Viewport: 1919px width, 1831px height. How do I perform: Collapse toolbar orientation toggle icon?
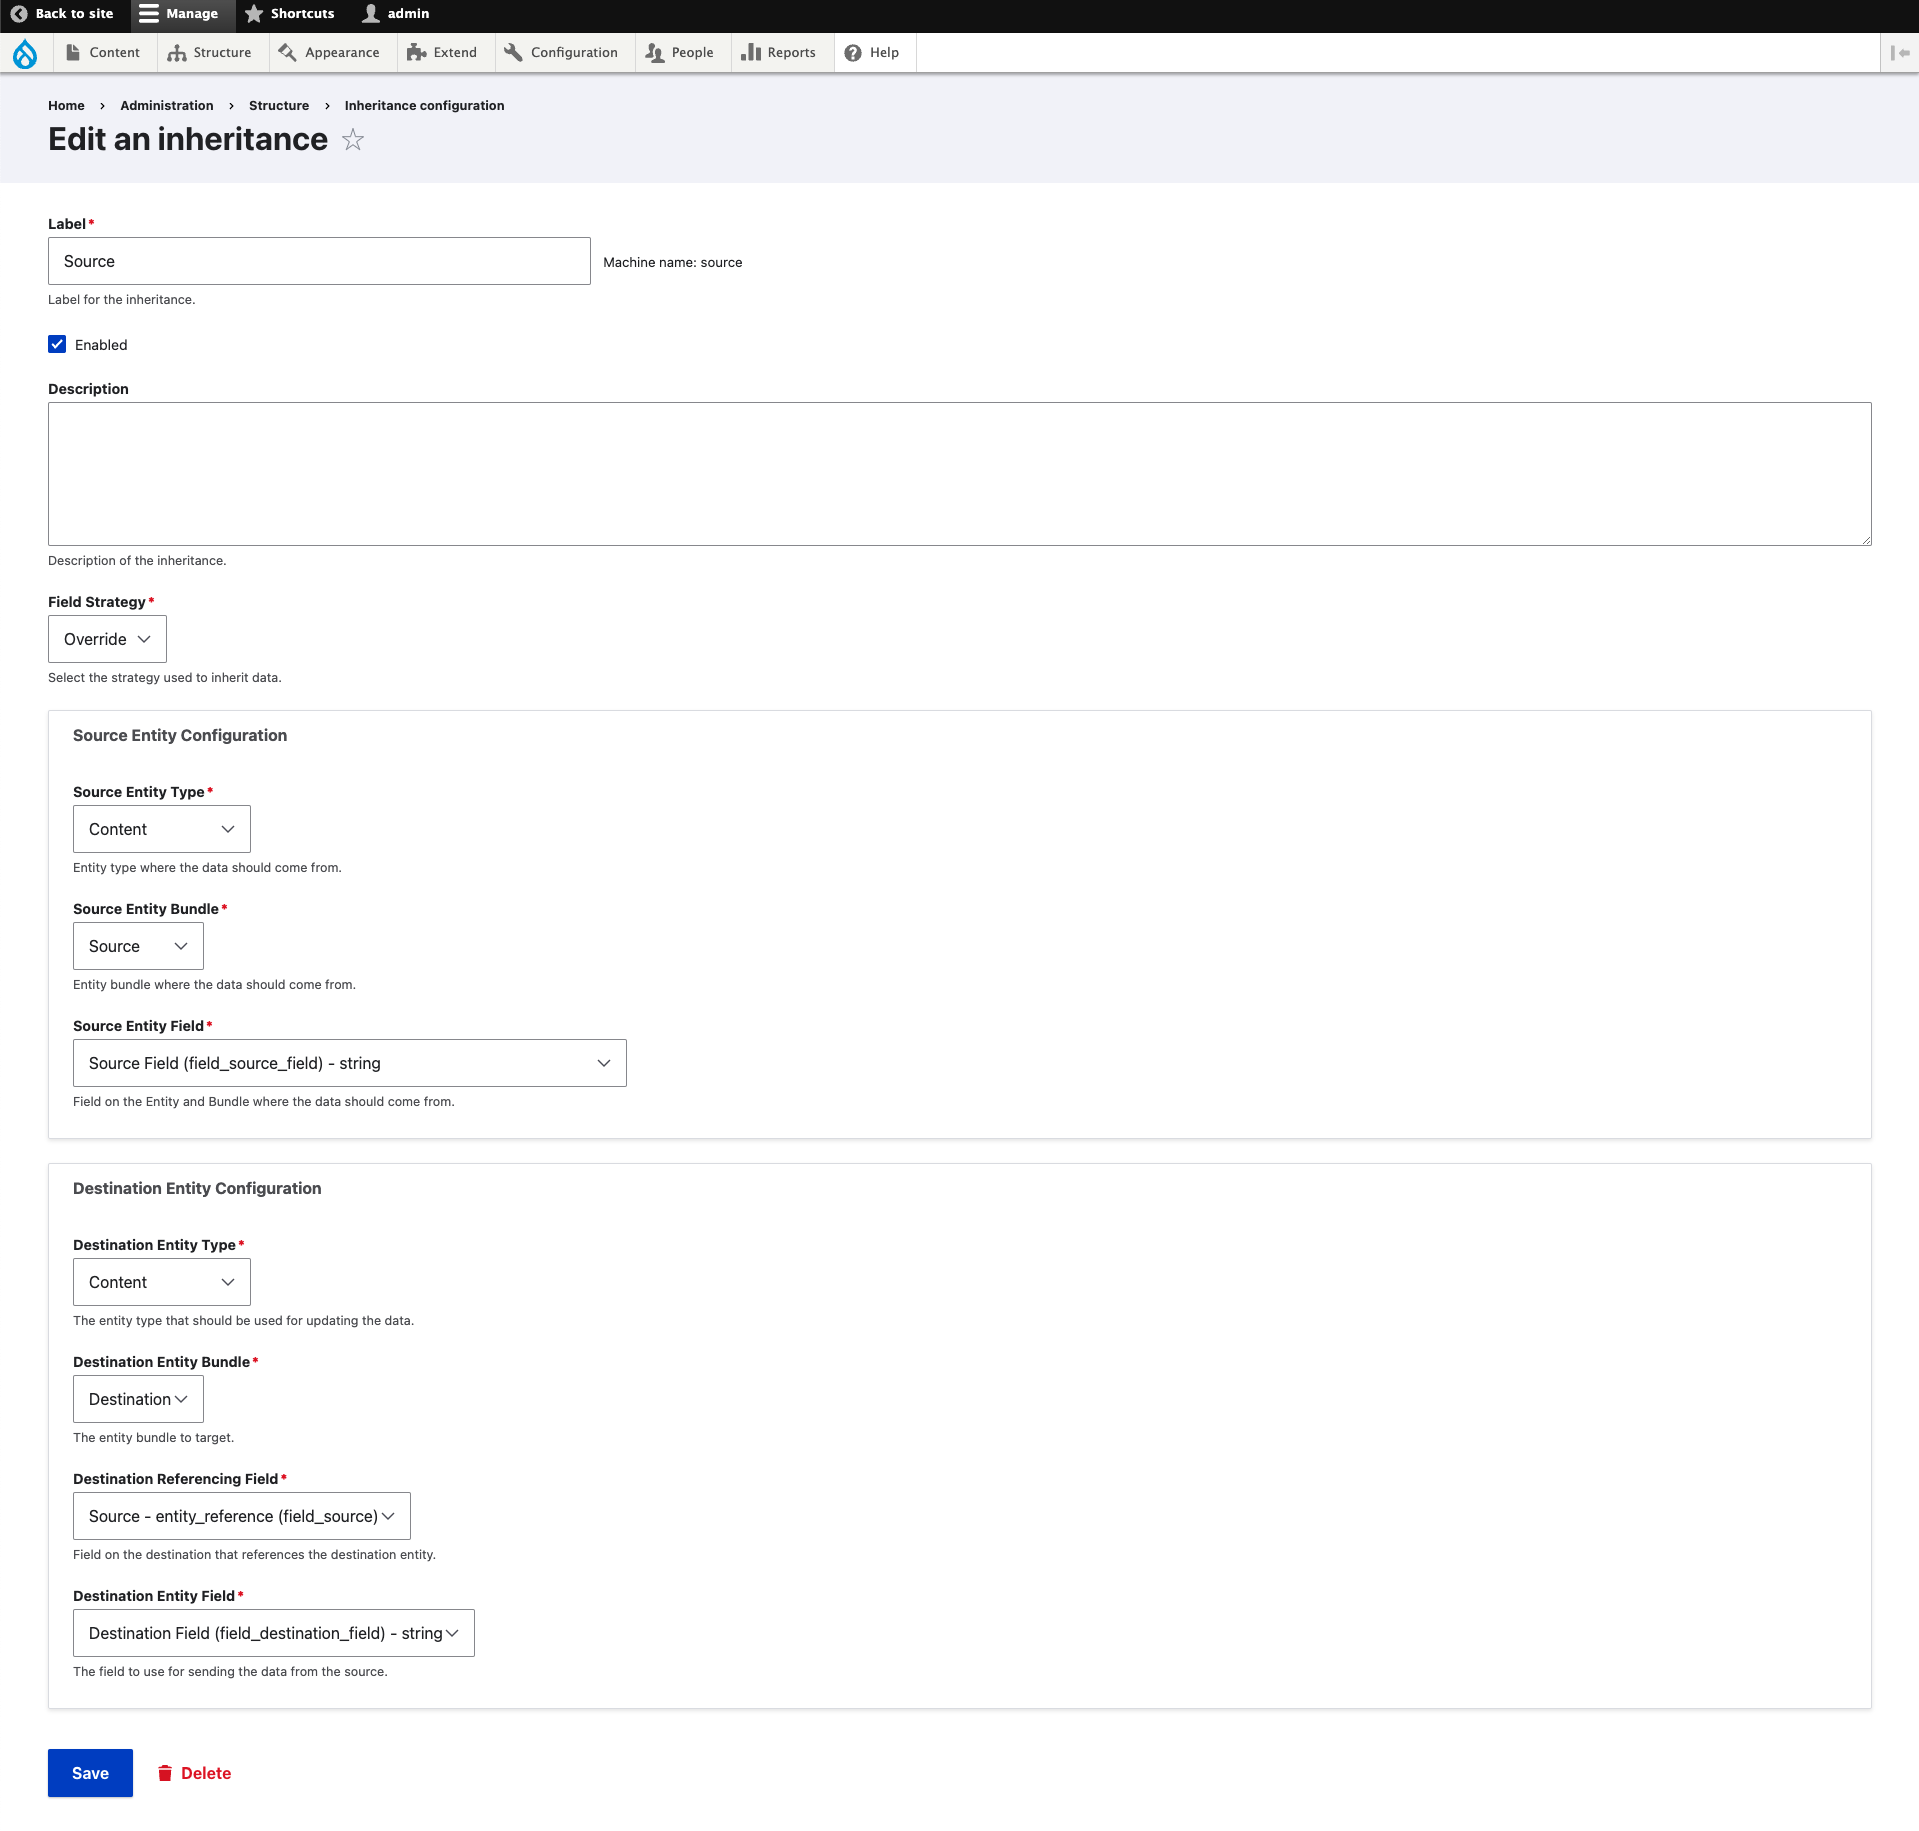tap(1900, 53)
